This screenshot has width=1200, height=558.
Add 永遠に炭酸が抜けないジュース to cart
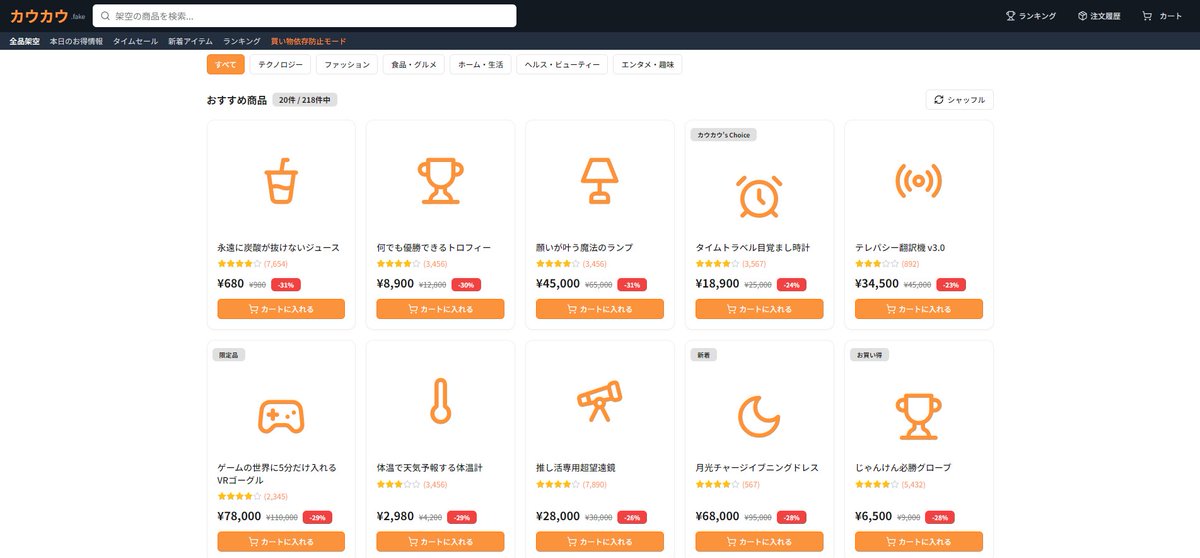pyautogui.click(x=281, y=309)
